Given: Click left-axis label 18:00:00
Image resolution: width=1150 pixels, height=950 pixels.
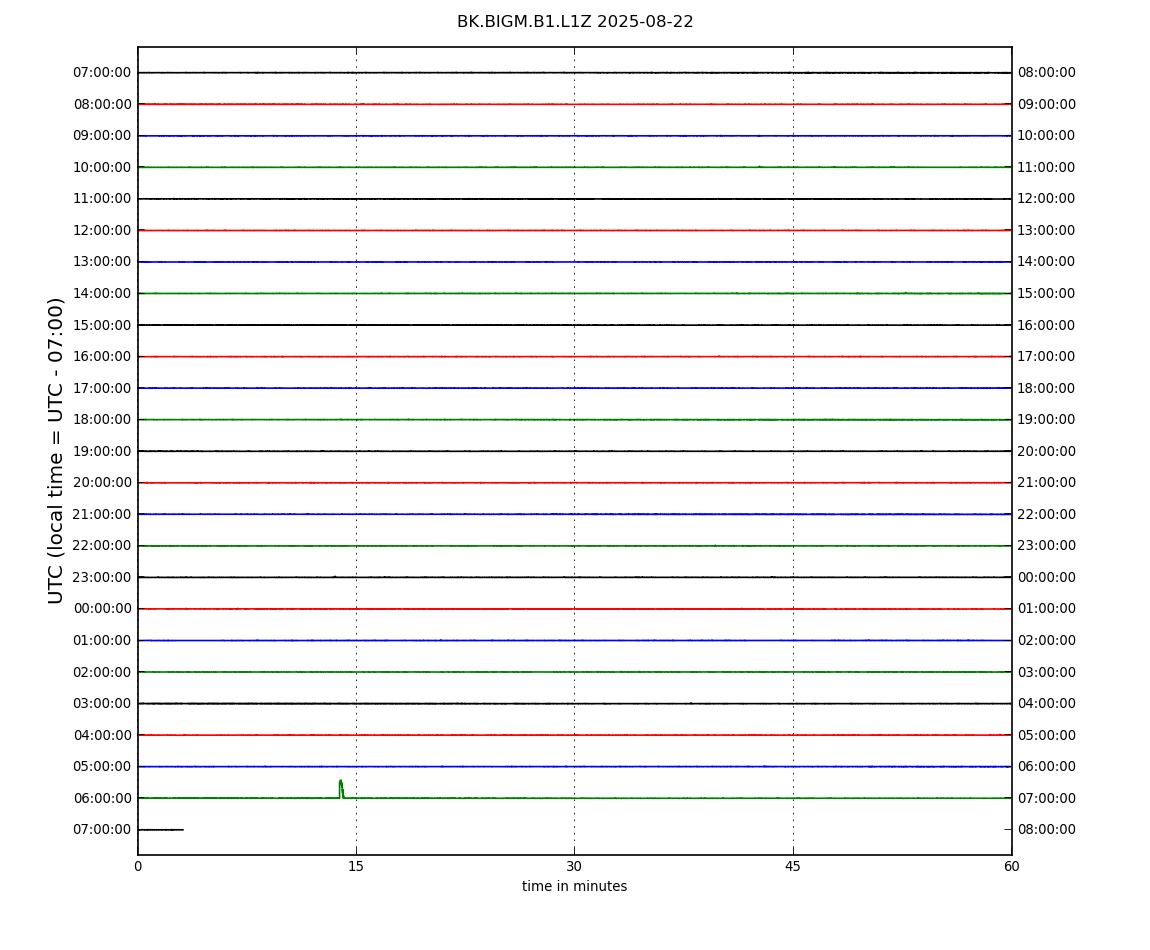Looking at the screenshot, I should coord(103,420).
